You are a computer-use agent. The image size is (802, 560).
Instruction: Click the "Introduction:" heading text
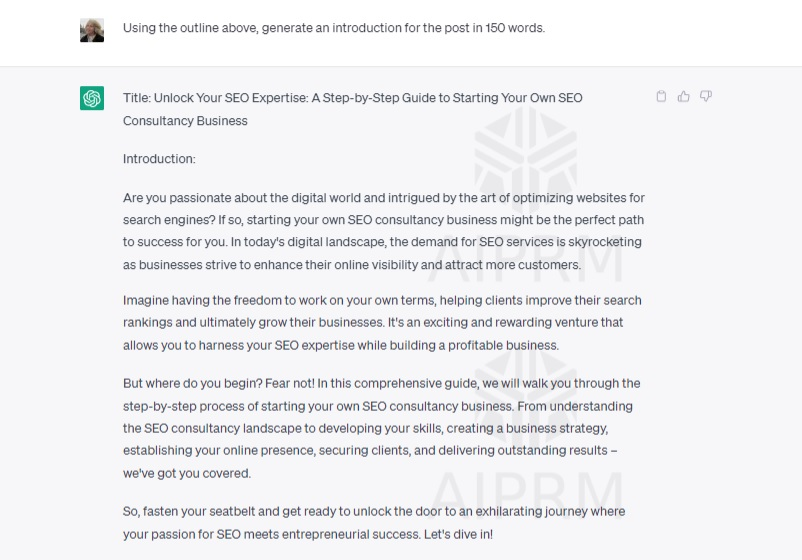(x=159, y=159)
